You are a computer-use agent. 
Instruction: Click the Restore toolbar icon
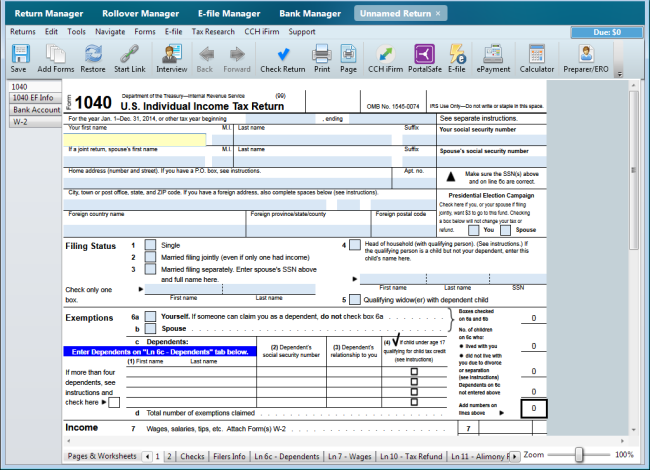[x=93, y=58]
